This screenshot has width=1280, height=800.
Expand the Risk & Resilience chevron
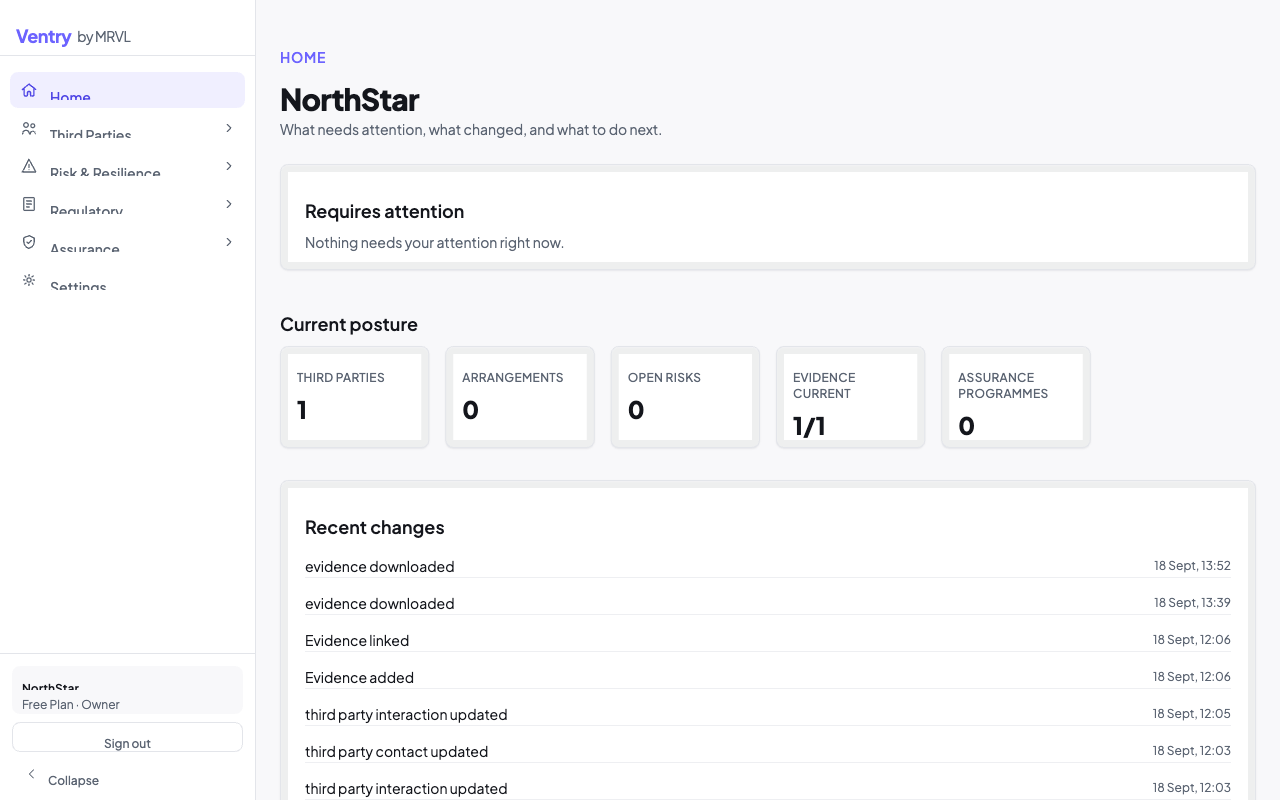pos(229,166)
